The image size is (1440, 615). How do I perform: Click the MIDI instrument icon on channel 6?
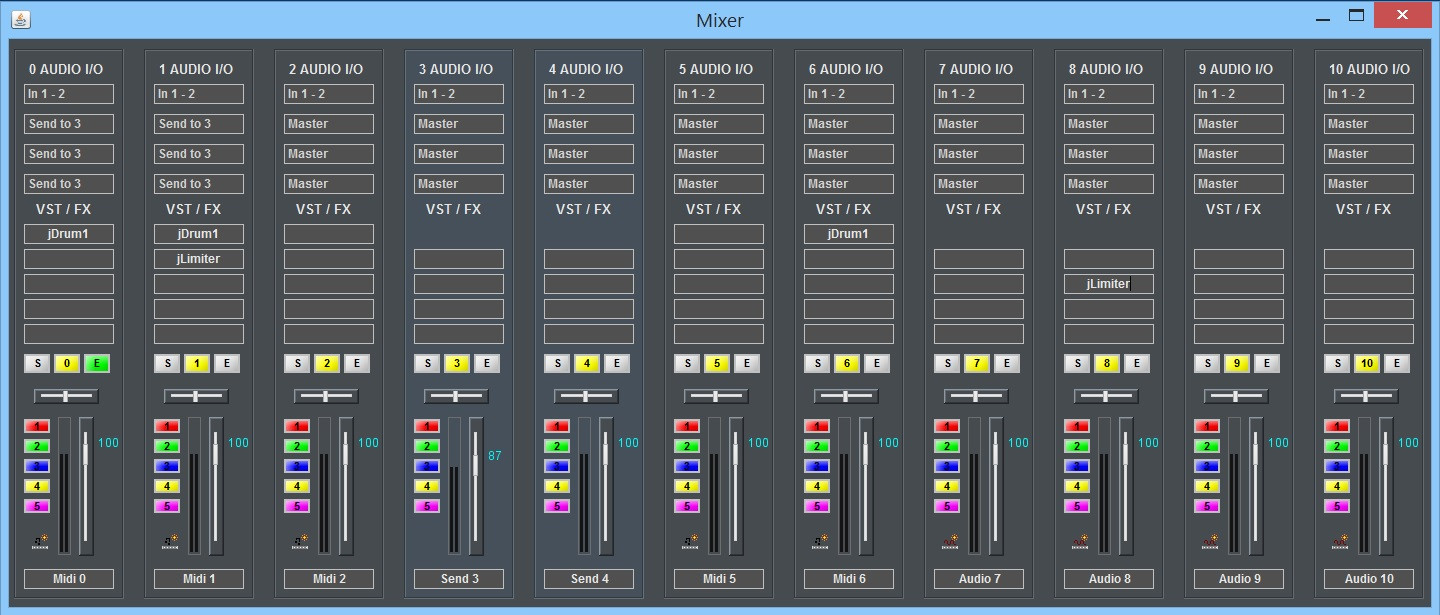click(x=820, y=542)
